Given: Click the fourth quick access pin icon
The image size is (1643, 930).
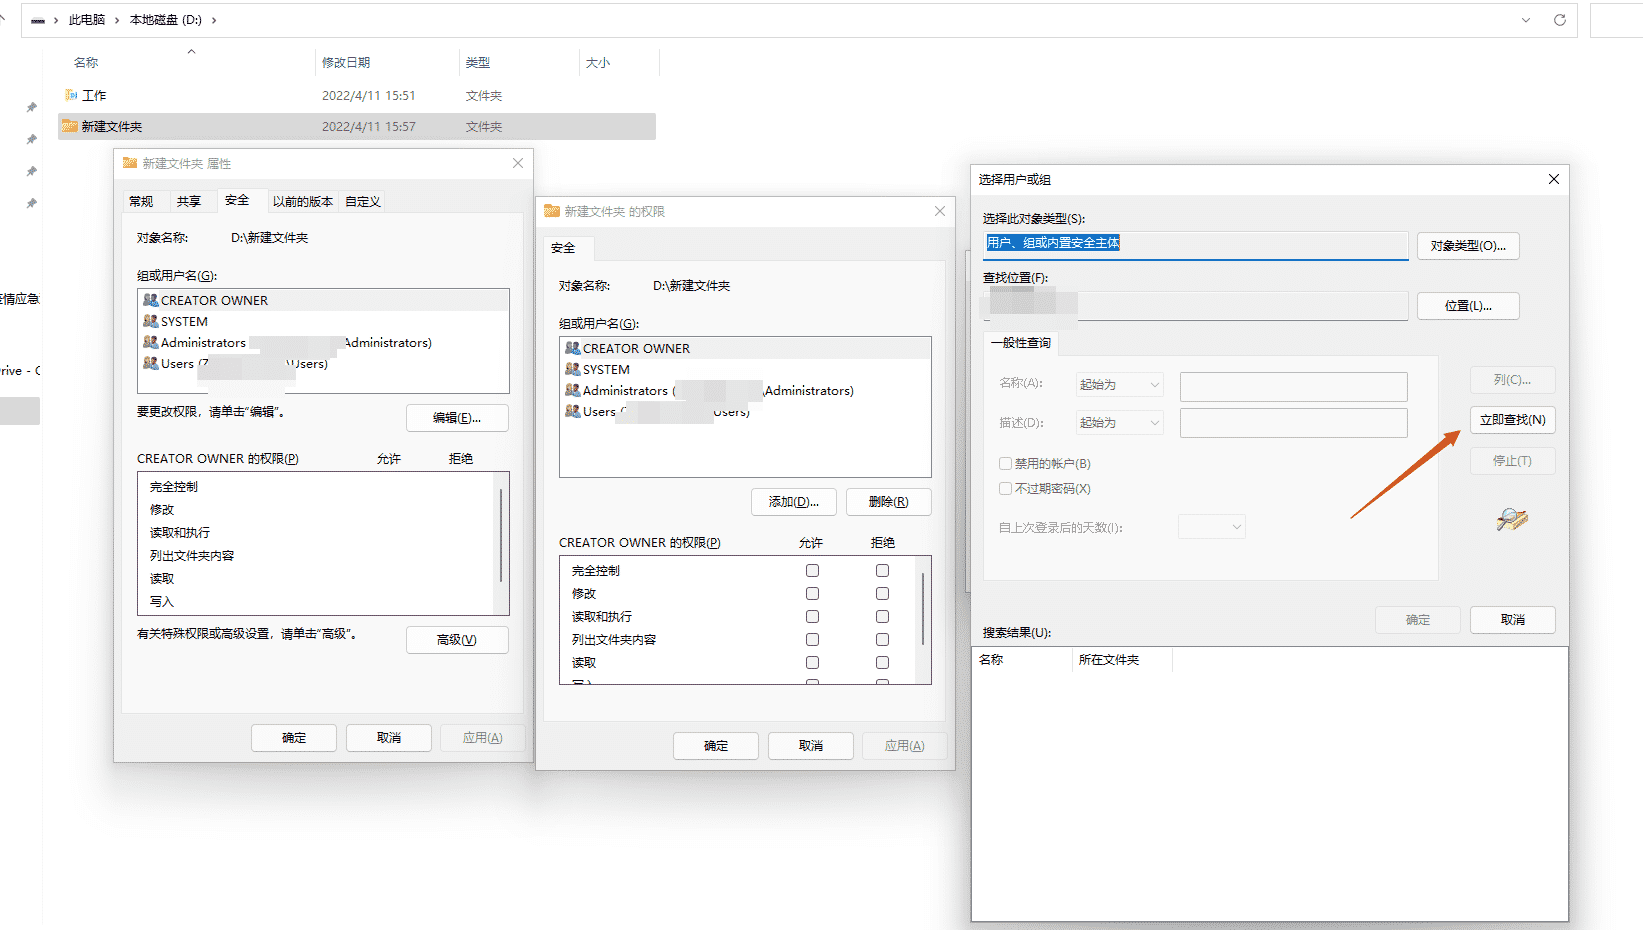Looking at the screenshot, I should click(31, 203).
